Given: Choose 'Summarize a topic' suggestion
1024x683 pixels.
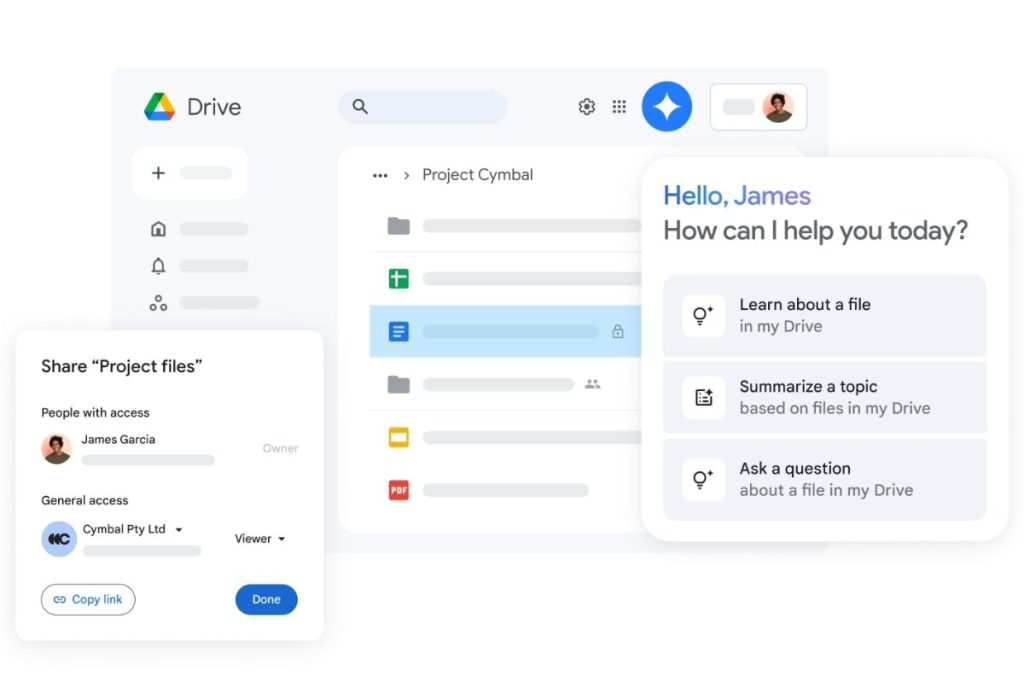Looking at the screenshot, I should click(824, 398).
